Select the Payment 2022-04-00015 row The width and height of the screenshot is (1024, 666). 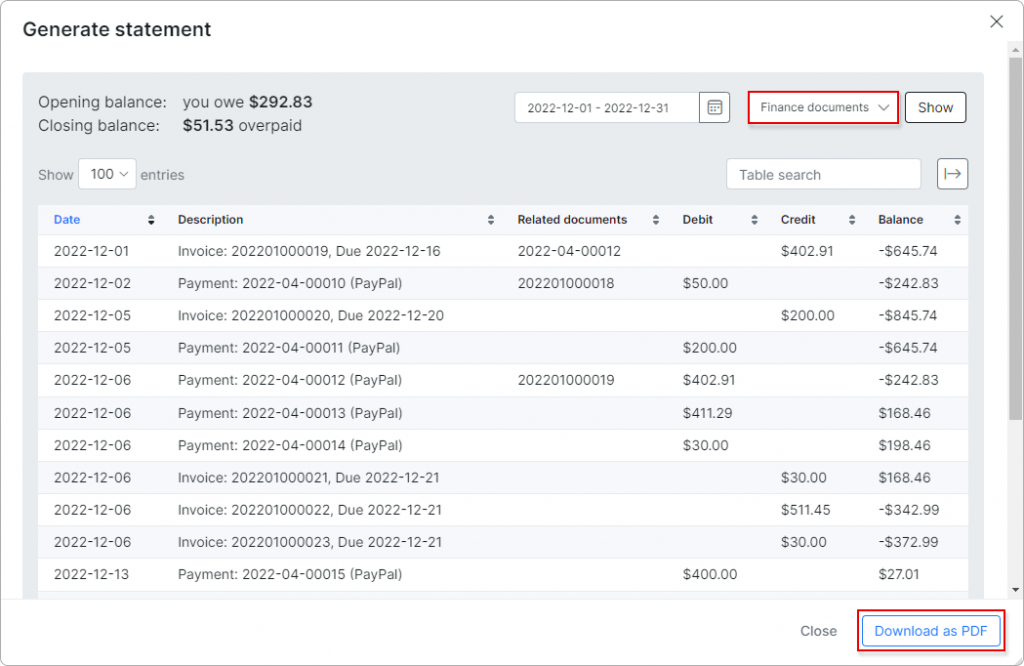(x=400, y=574)
